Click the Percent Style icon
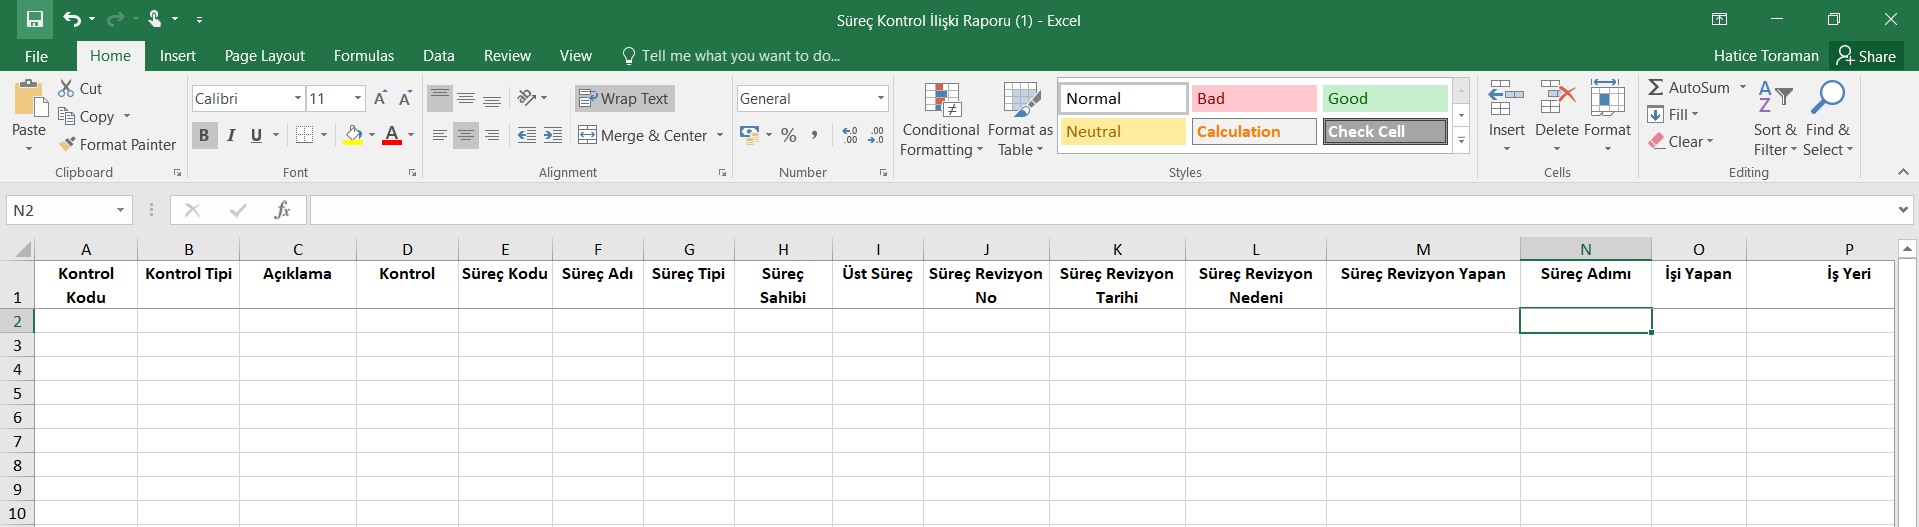Screen dimensions: 1919x527 point(789,135)
